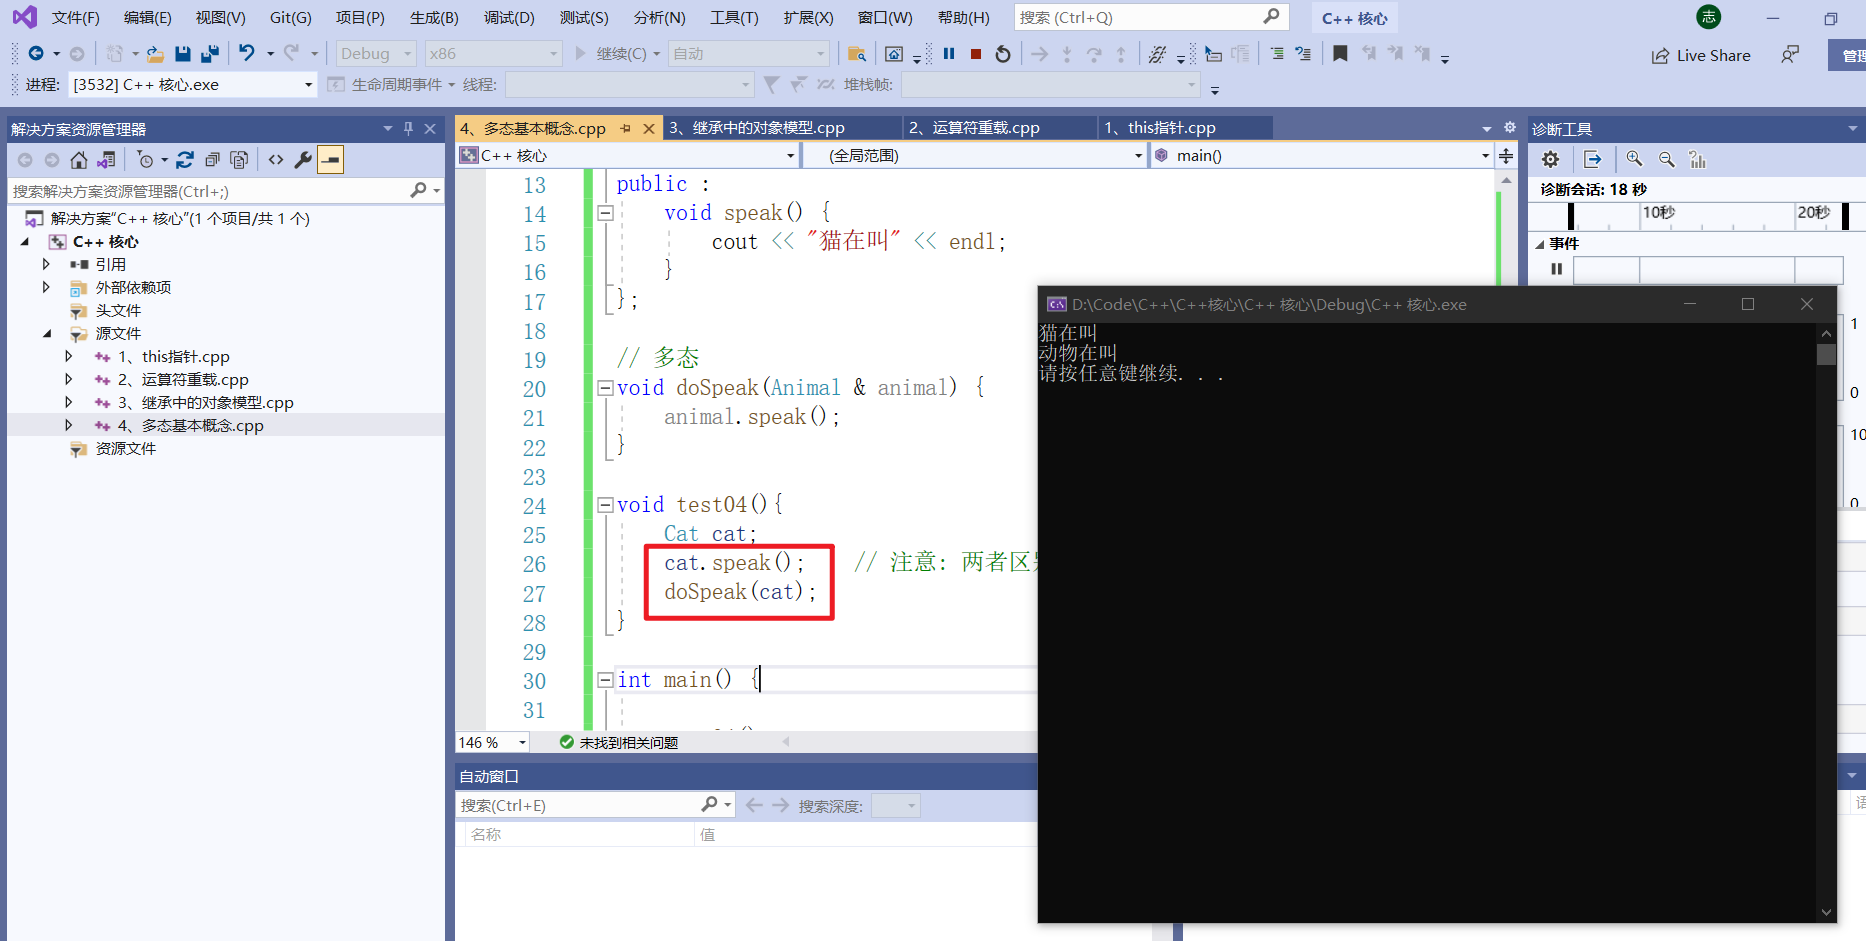Click the Live Share button
Image resolution: width=1866 pixels, height=941 pixels.
[x=1701, y=56]
